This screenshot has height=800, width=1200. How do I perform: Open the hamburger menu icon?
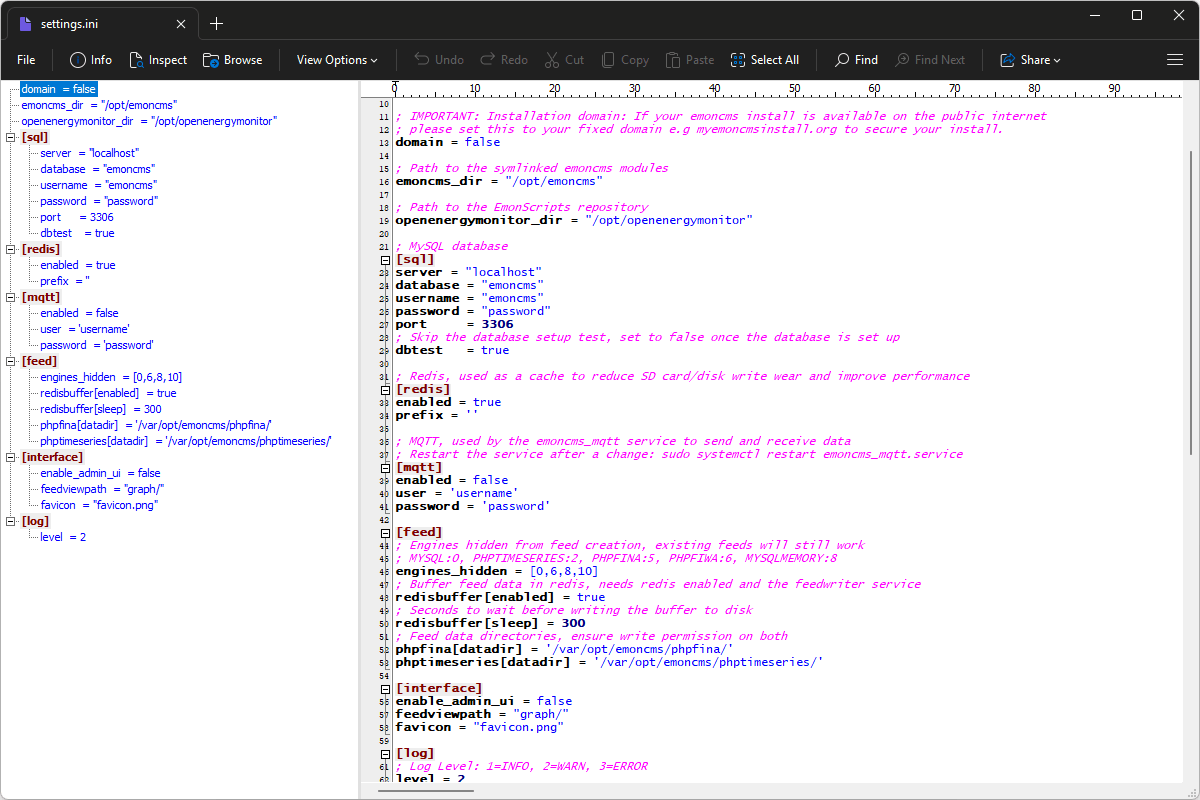pyautogui.click(x=1175, y=60)
